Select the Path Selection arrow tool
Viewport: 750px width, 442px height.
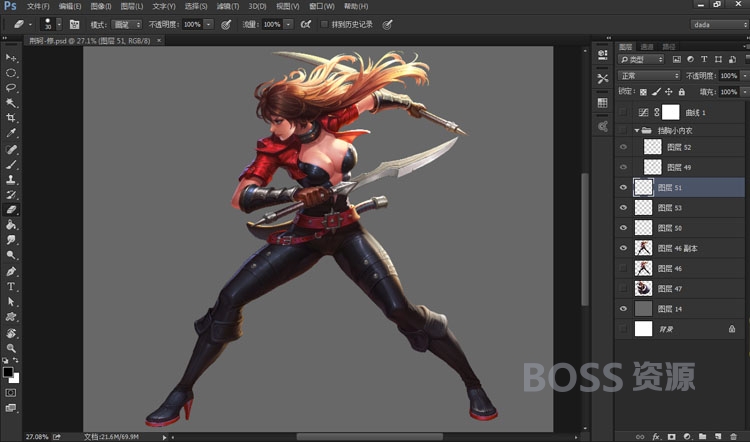tap(11, 302)
